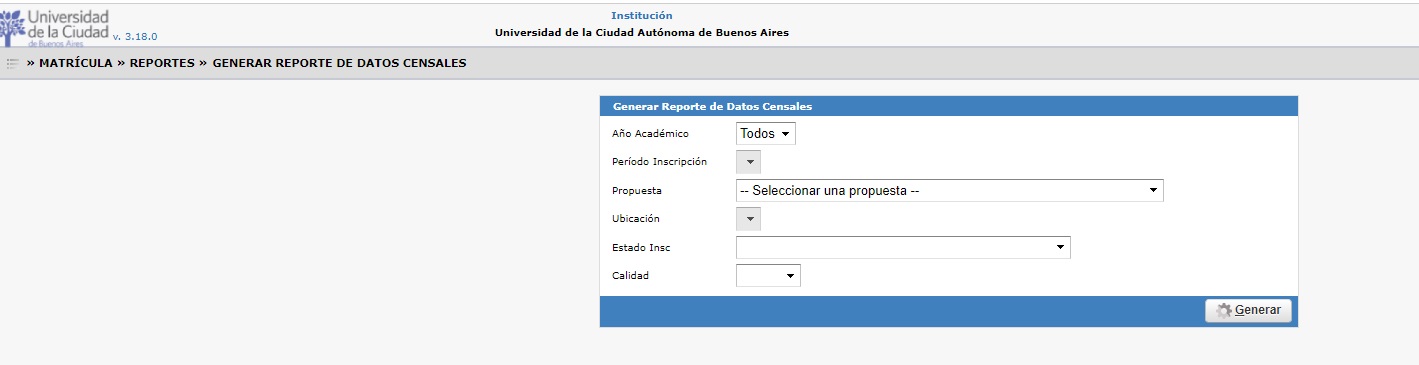Go to MATRÍCULA in the breadcrumb
The width and height of the screenshot is (1419, 365).
[76, 63]
